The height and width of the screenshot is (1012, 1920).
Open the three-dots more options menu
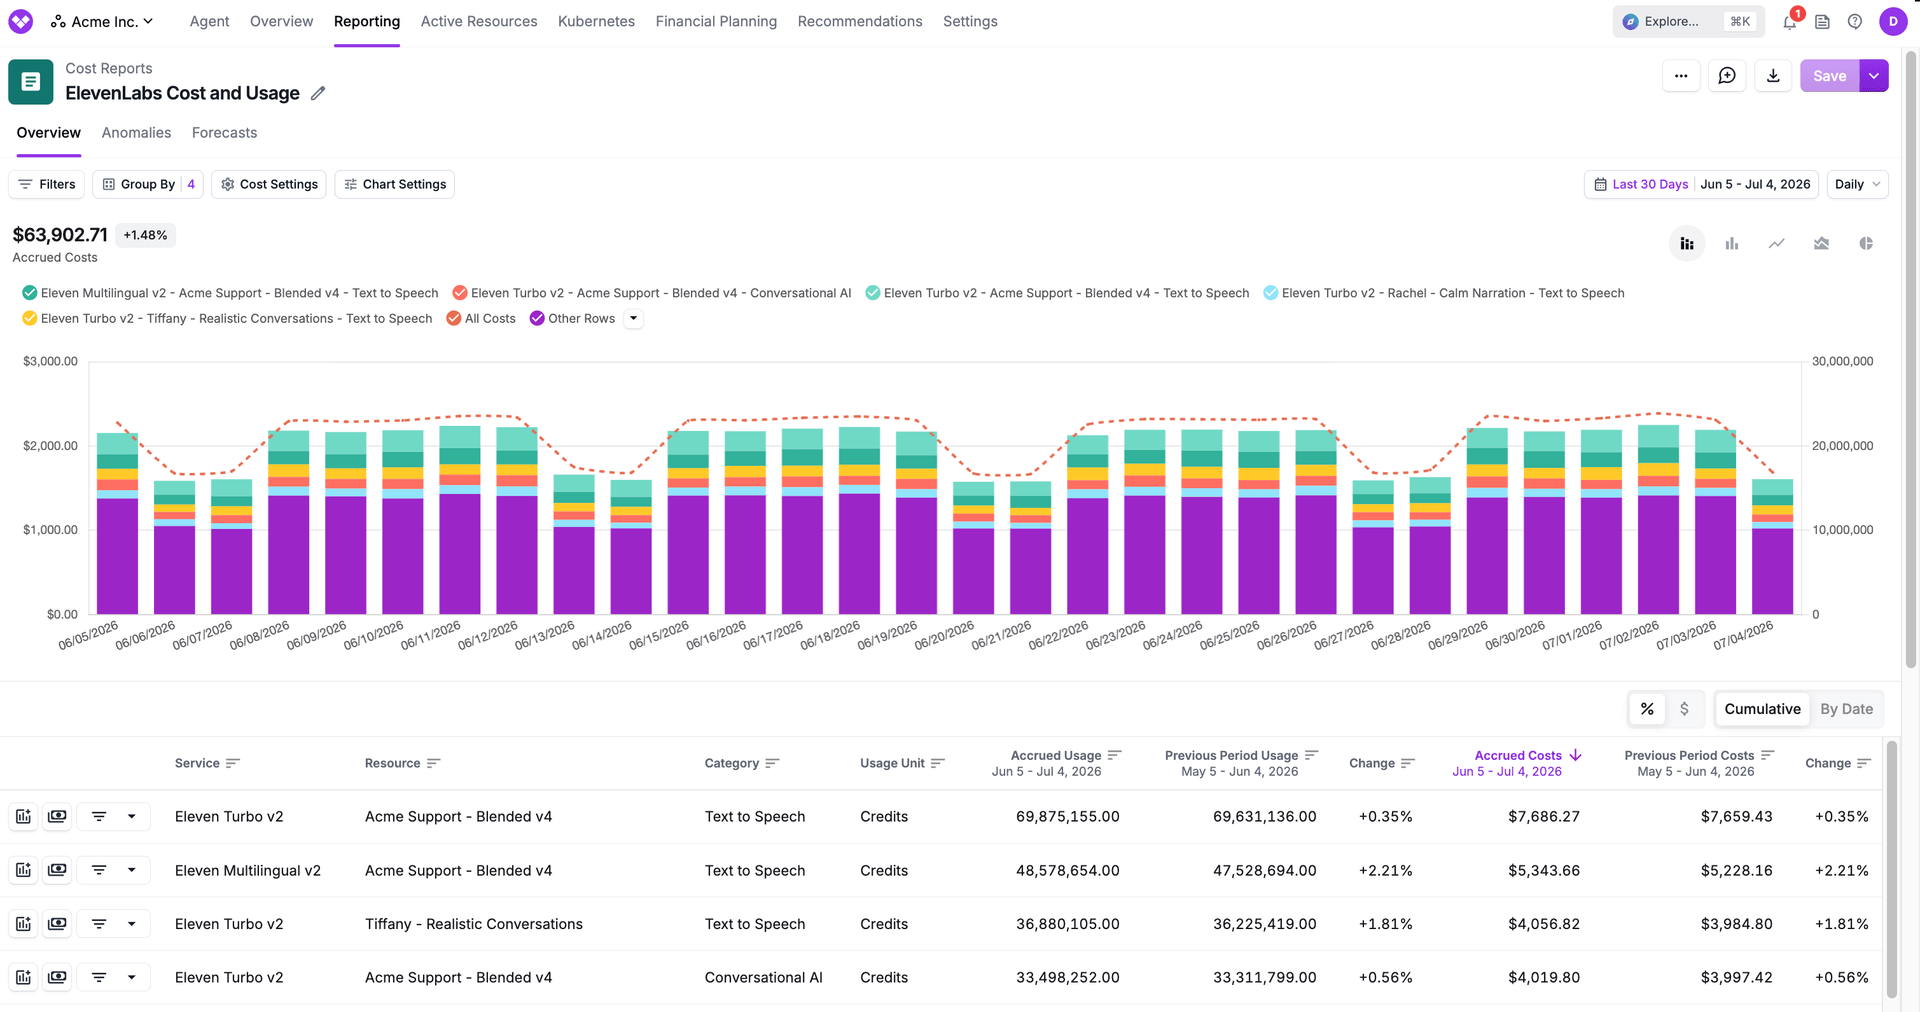[x=1681, y=76]
